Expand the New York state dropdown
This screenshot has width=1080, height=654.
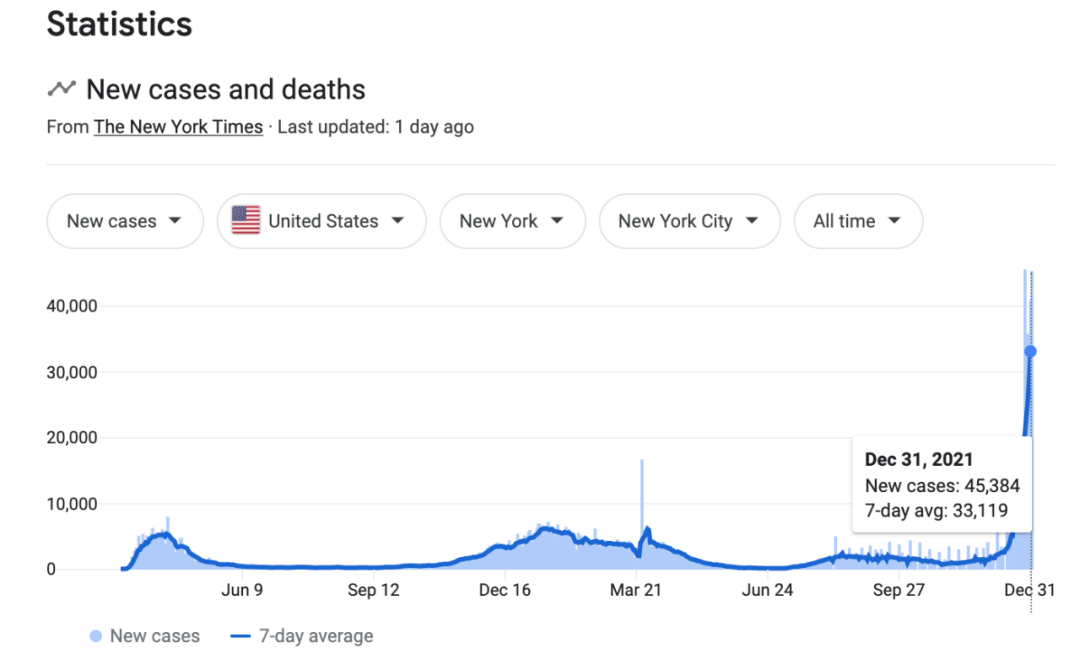pyautogui.click(x=511, y=221)
